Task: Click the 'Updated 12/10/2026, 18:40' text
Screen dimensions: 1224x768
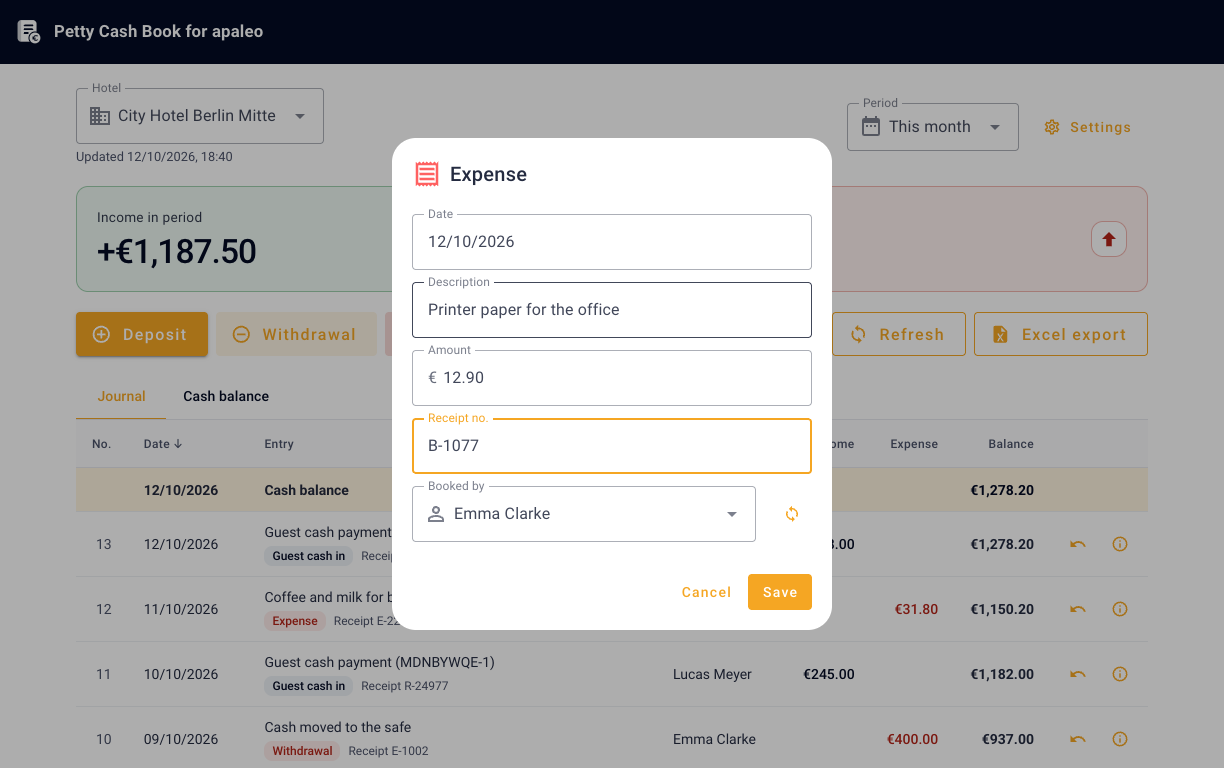Action: click(154, 157)
